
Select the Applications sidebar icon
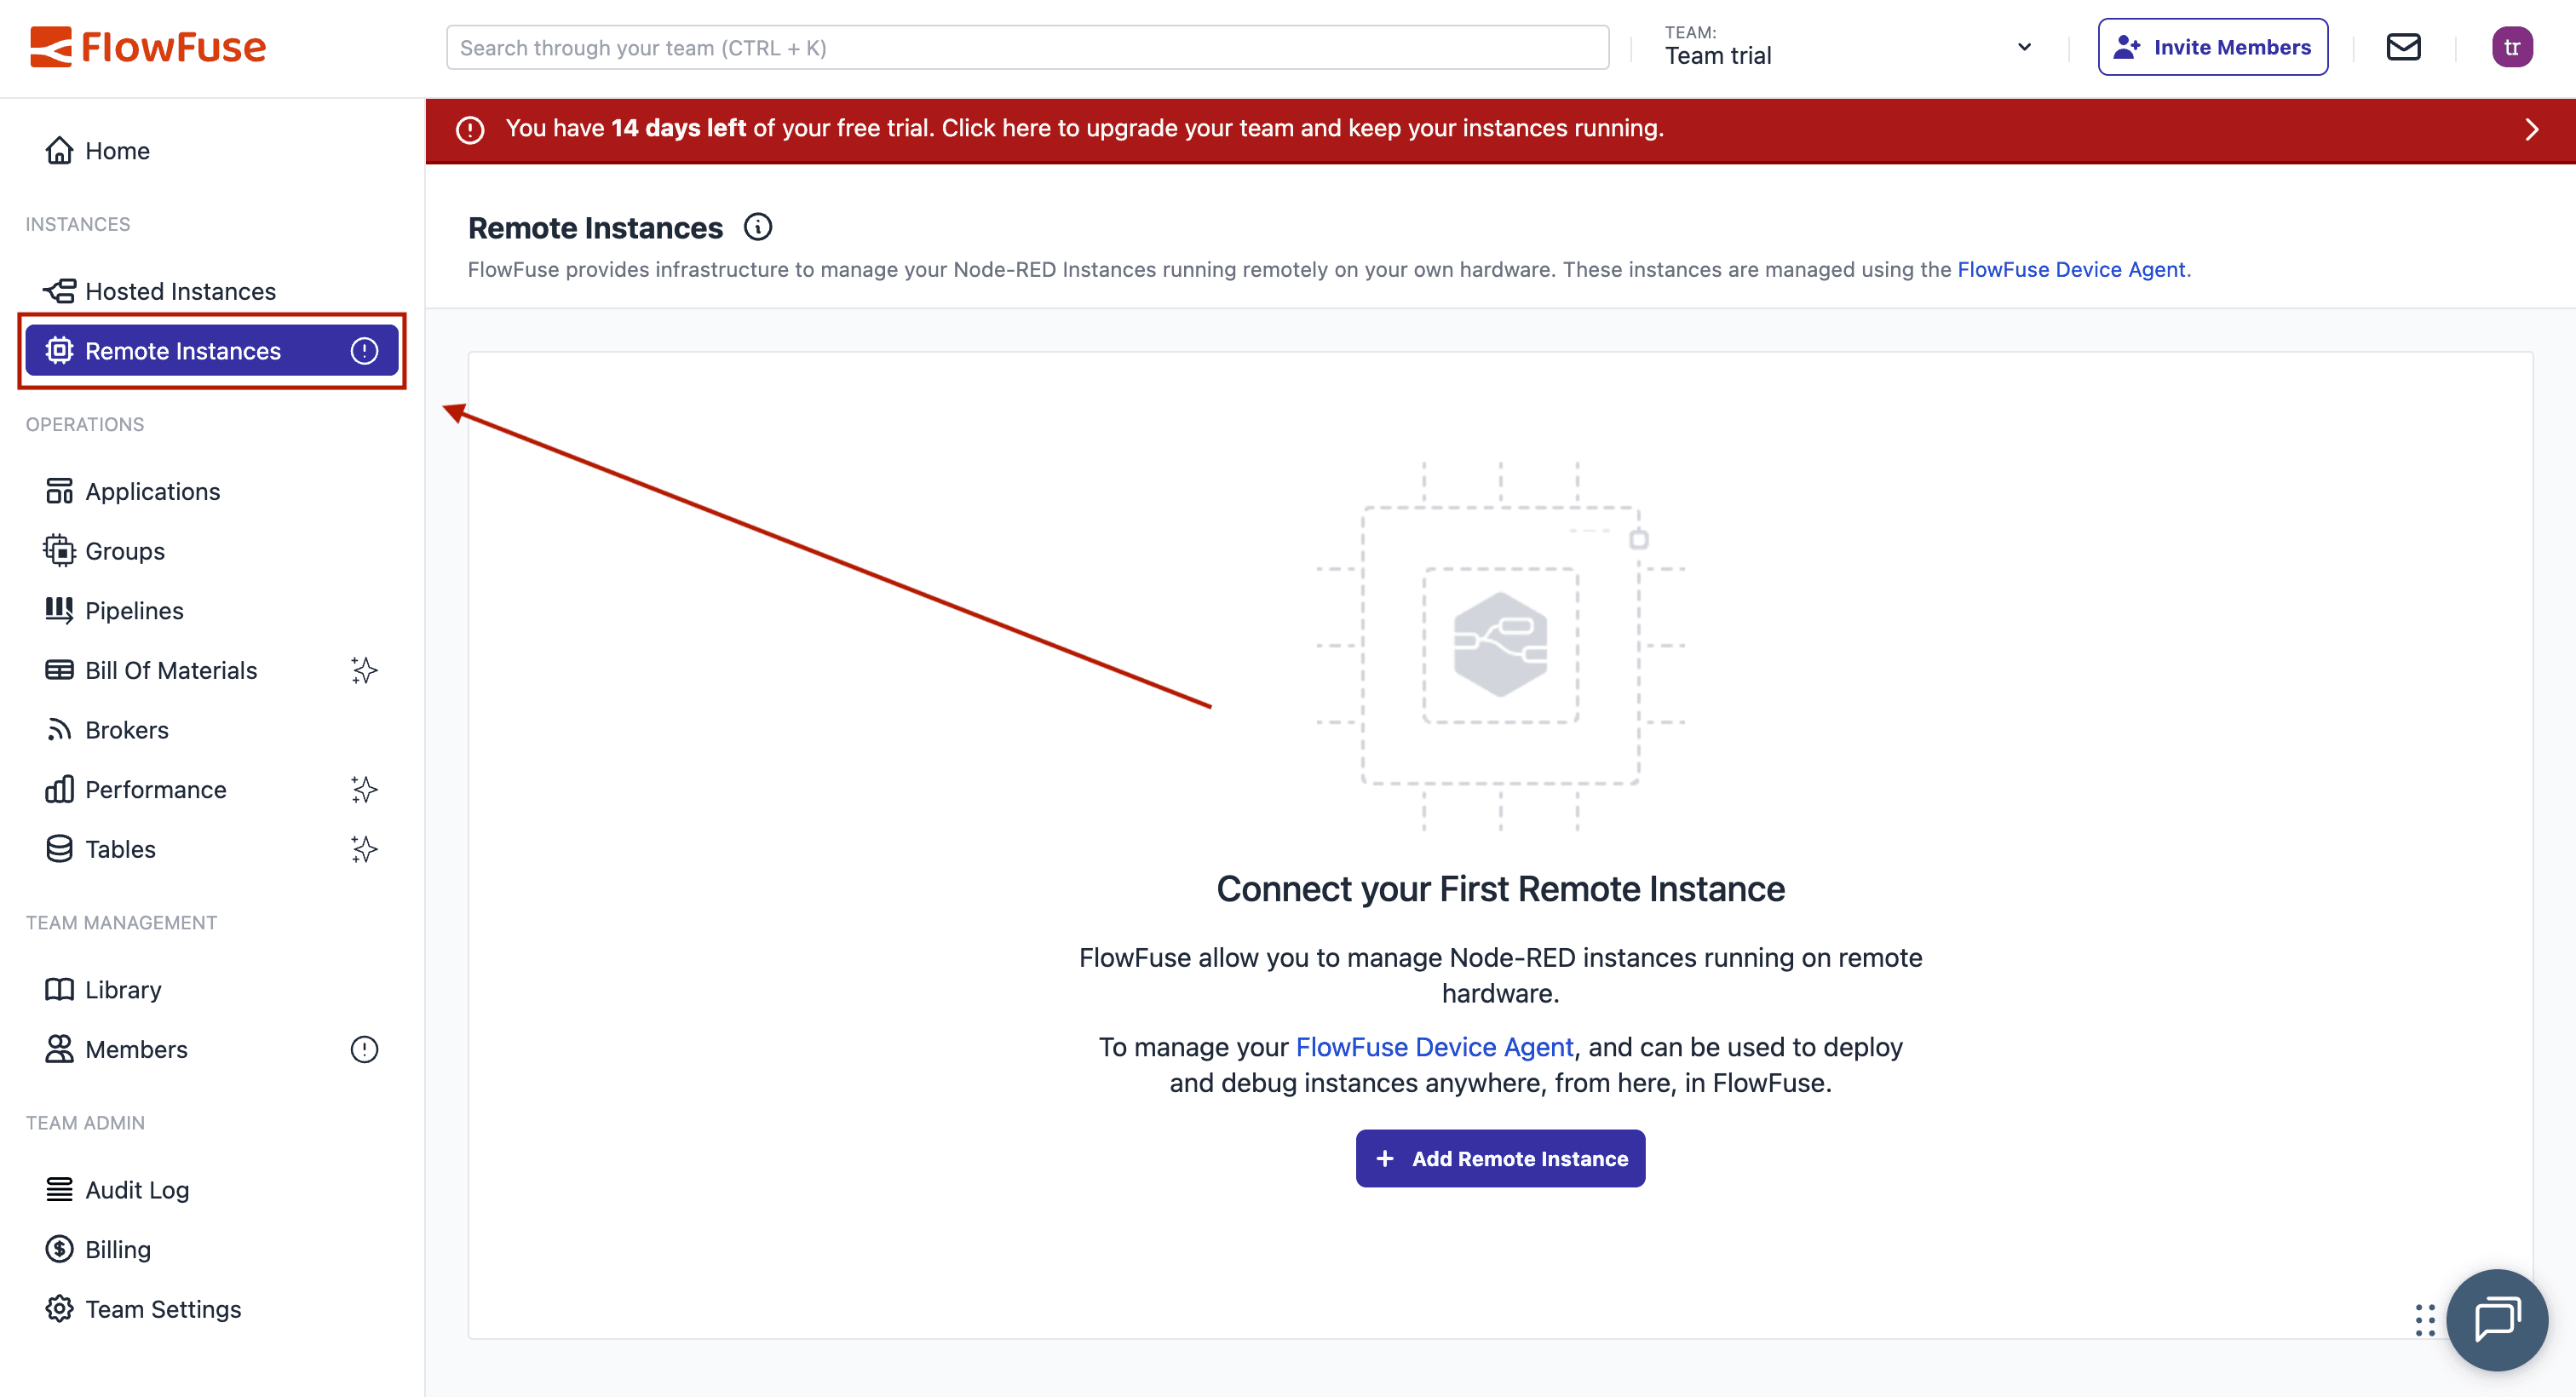60,491
